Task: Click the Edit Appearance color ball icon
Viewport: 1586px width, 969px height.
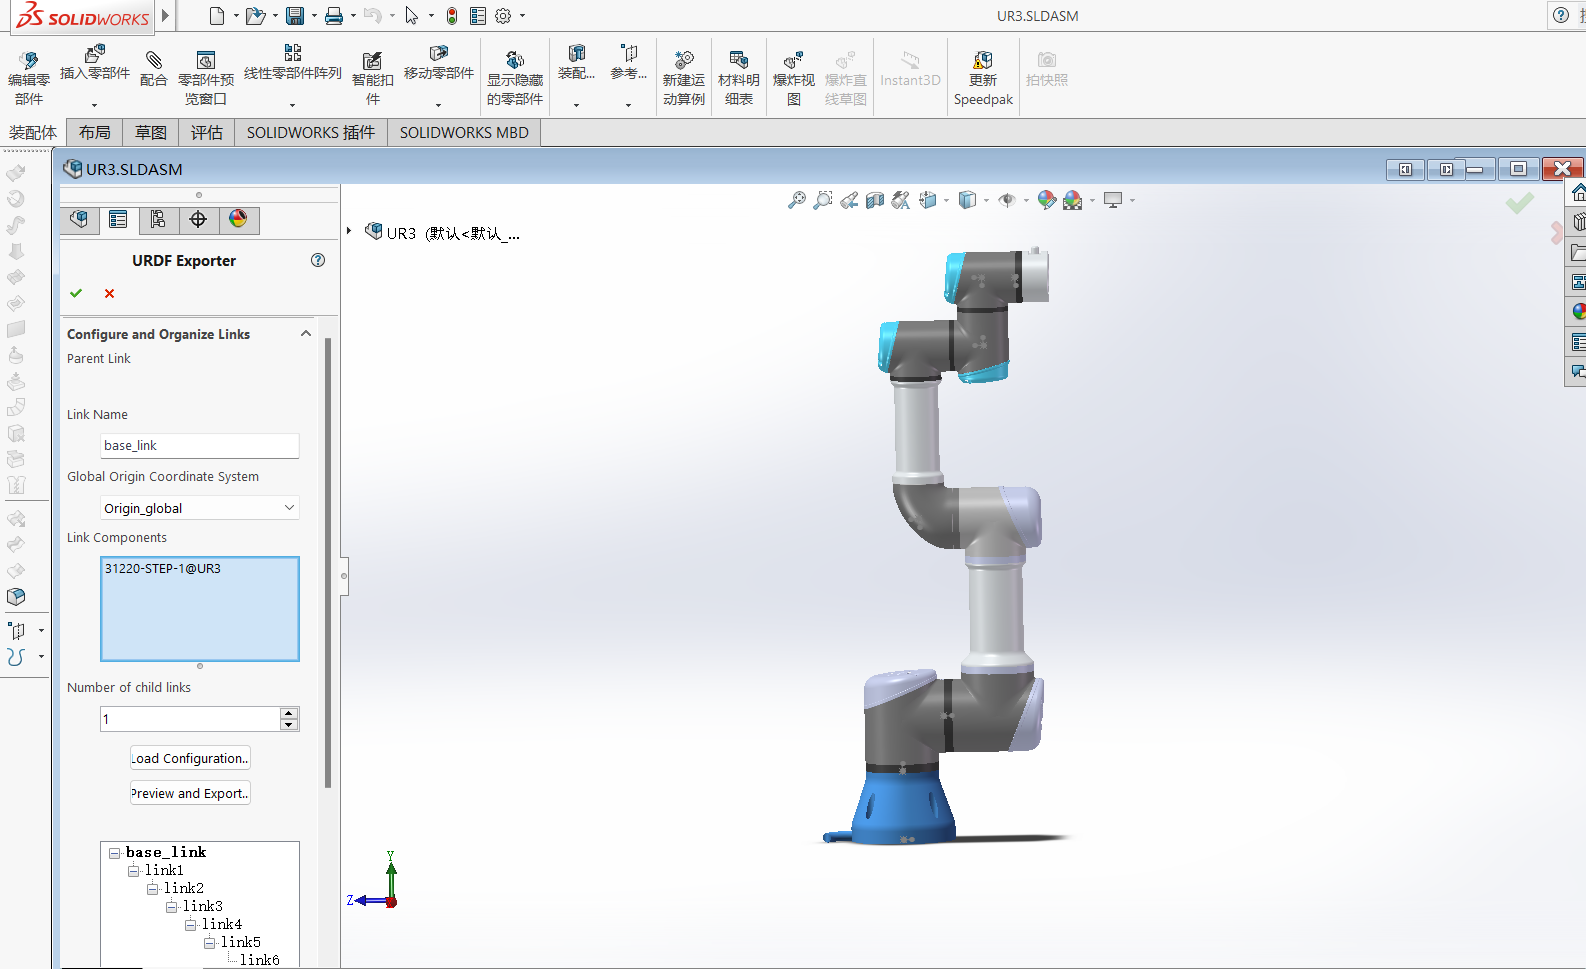Action: click(1046, 200)
